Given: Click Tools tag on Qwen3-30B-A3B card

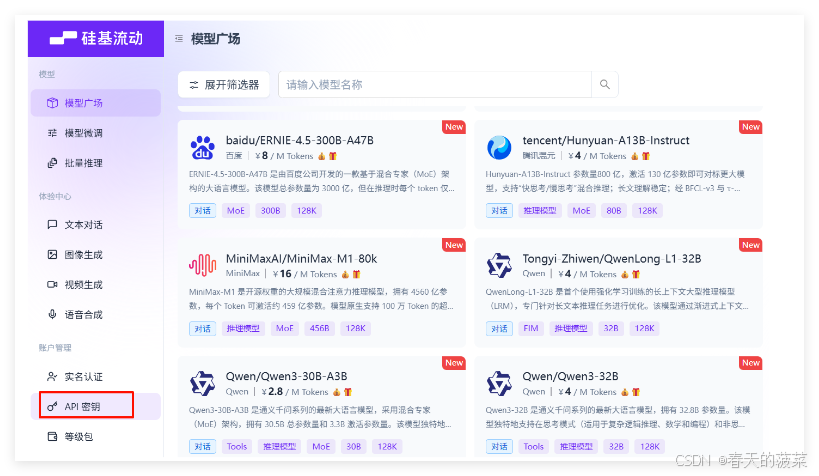Looking at the screenshot, I should click(237, 446).
